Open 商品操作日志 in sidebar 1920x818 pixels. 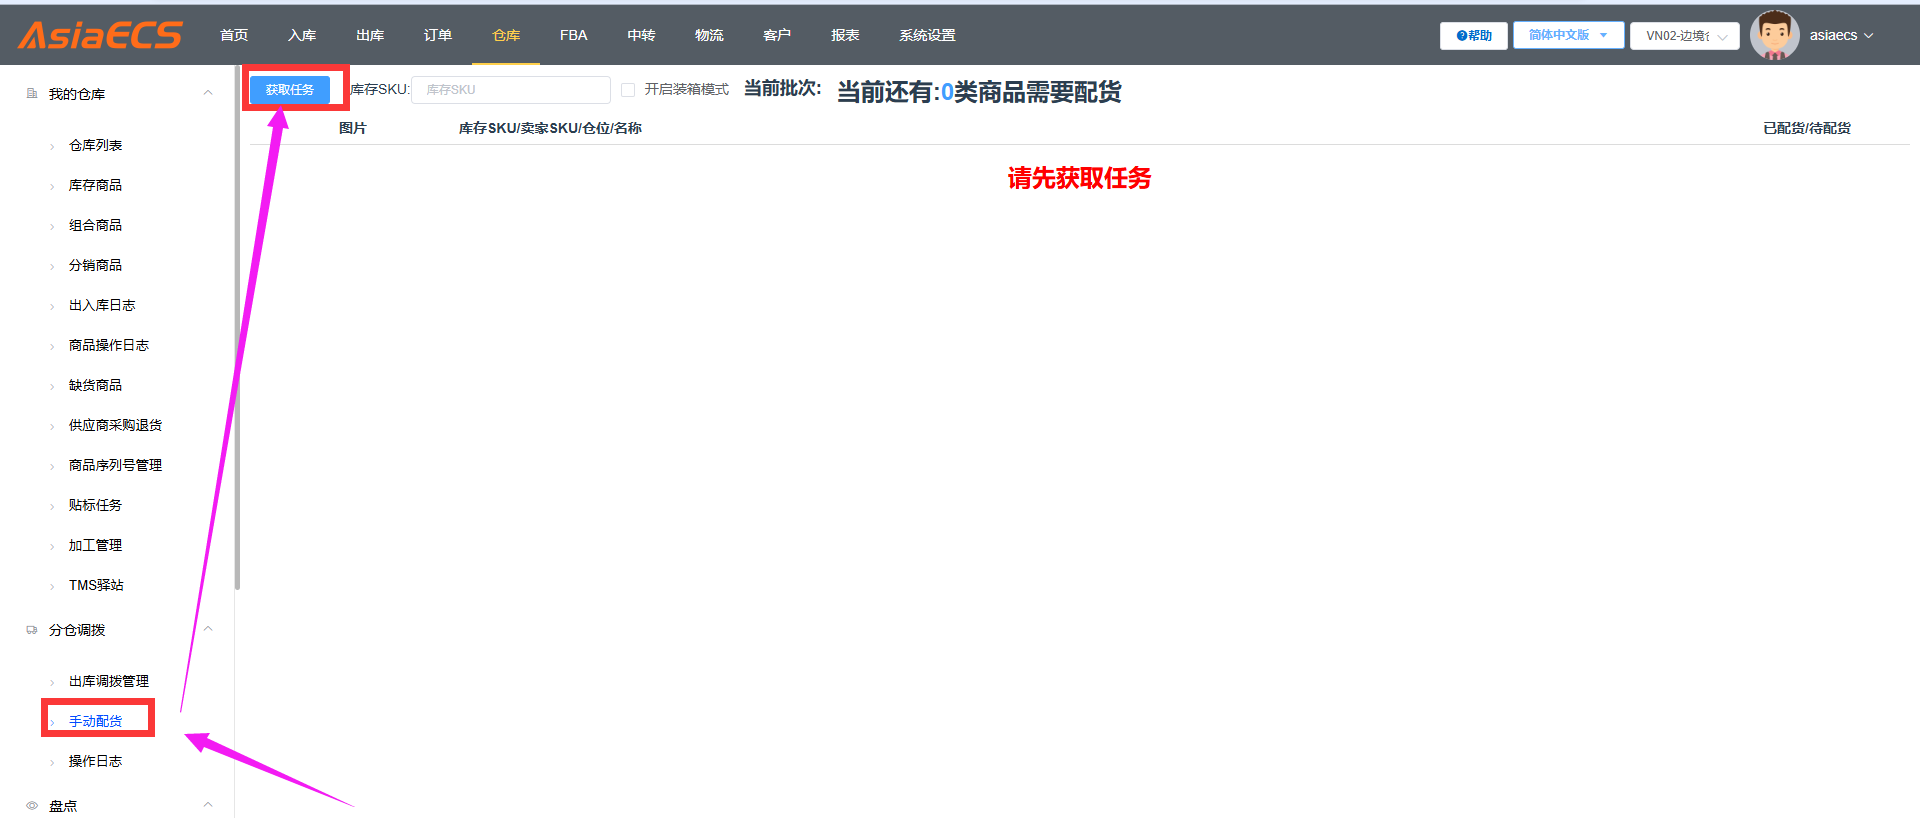coord(109,345)
